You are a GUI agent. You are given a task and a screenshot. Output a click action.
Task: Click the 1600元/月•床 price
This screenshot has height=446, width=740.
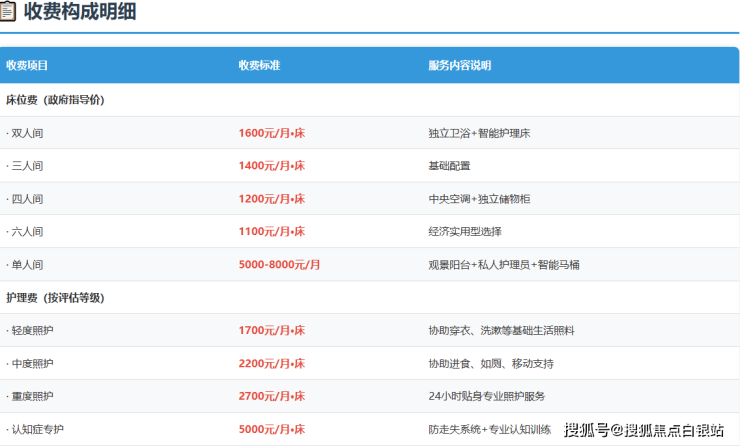click(272, 132)
